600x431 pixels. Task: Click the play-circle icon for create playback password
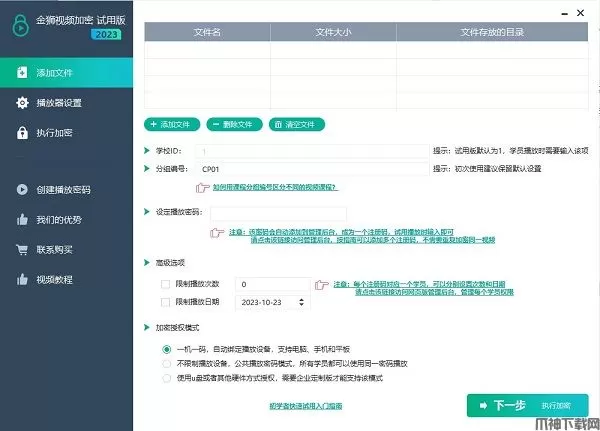tap(22, 189)
